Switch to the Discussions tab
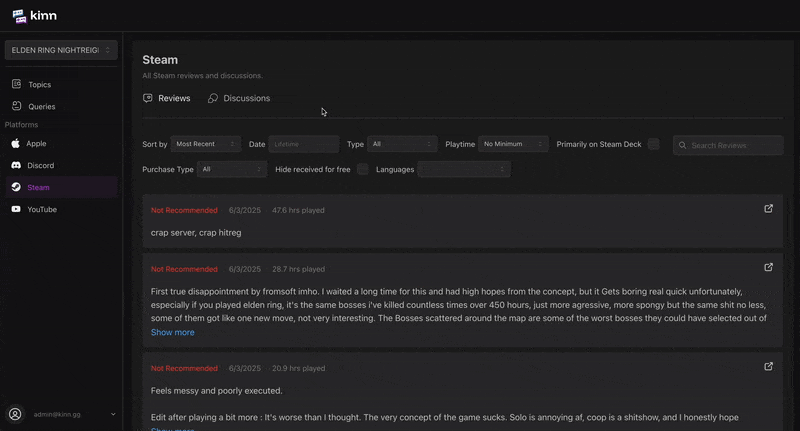 tap(239, 98)
